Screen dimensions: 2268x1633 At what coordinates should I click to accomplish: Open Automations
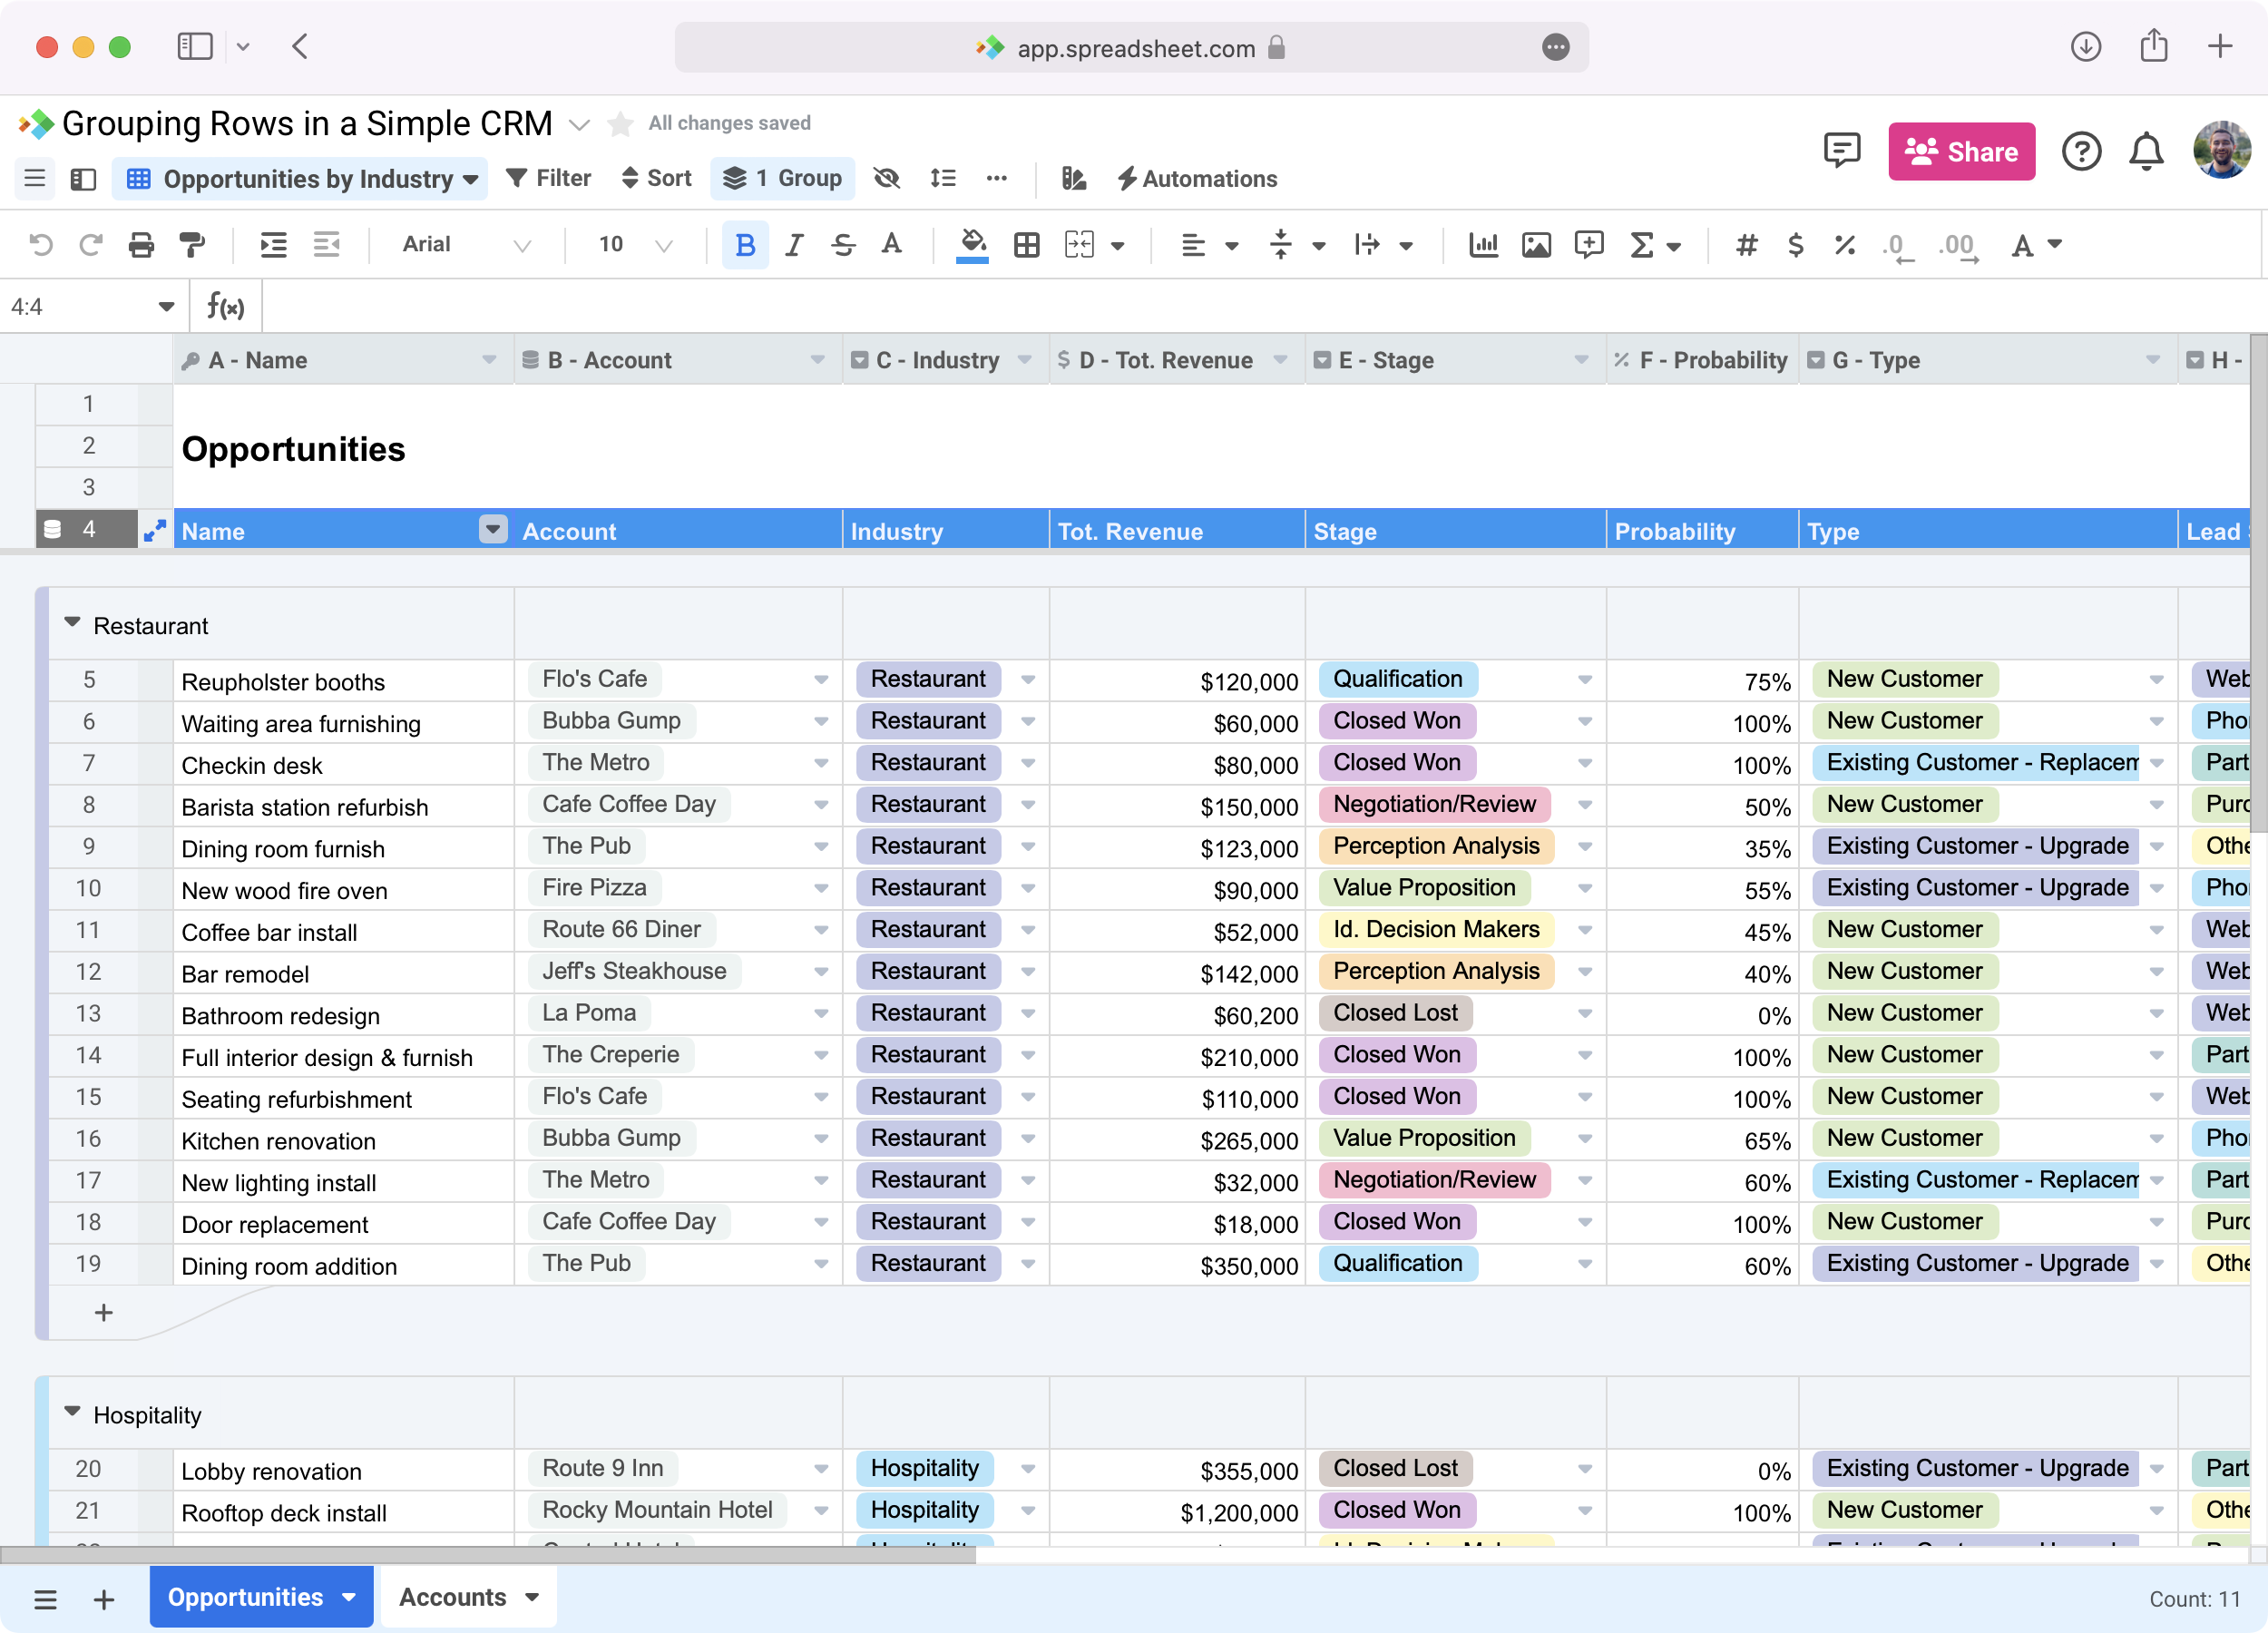pyautogui.click(x=1197, y=179)
